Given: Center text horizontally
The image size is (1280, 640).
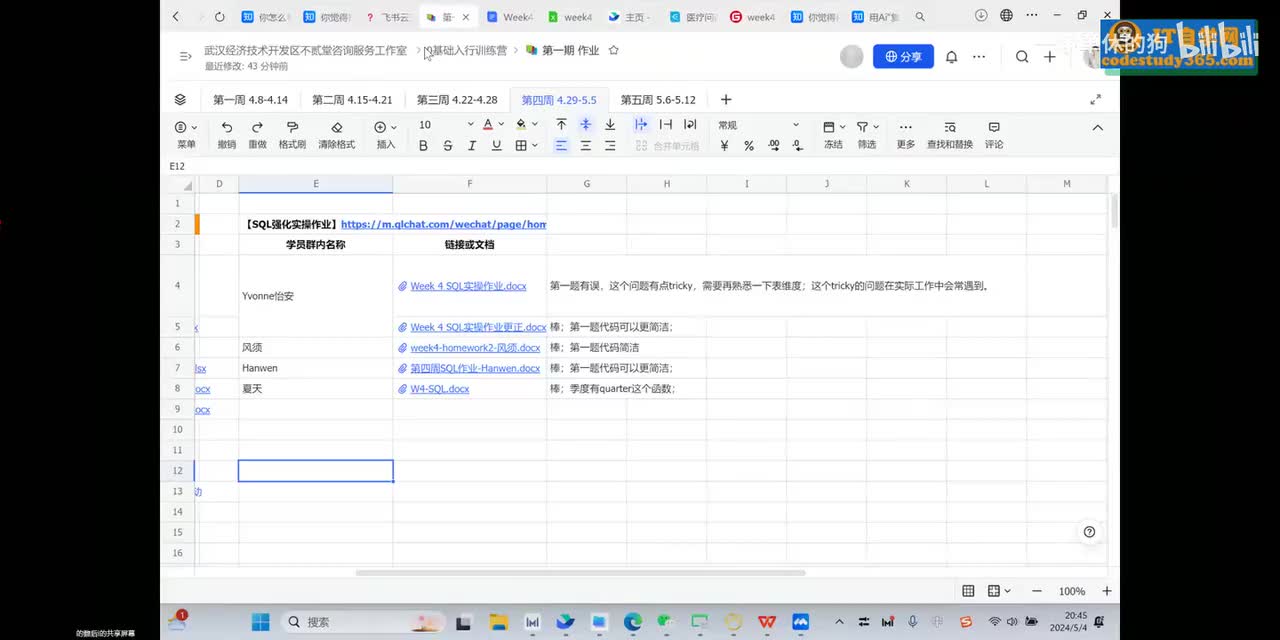Looking at the screenshot, I should pos(586,146).
